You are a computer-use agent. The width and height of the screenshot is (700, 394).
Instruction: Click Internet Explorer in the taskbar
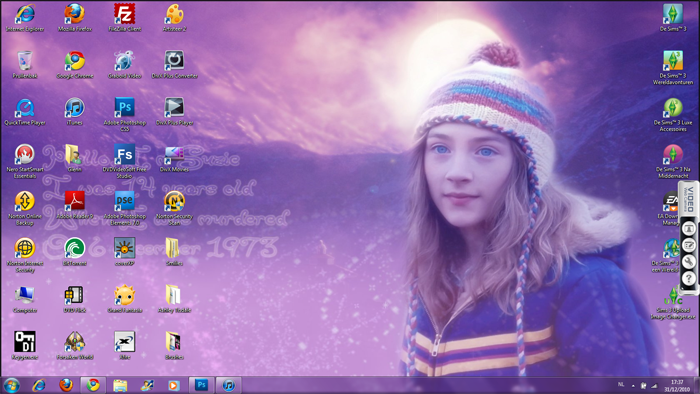pyautogui.click(x=39, y=385)
